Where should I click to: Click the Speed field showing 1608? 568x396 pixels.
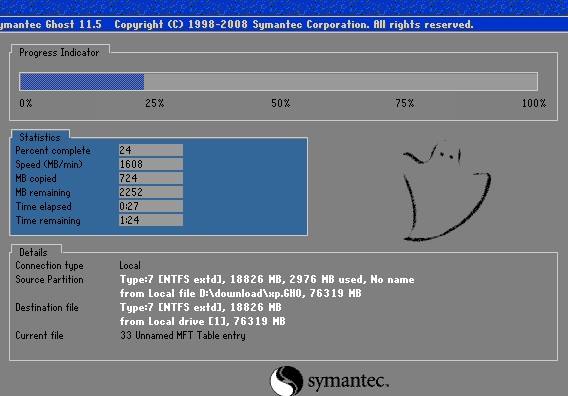pos(151,164)
